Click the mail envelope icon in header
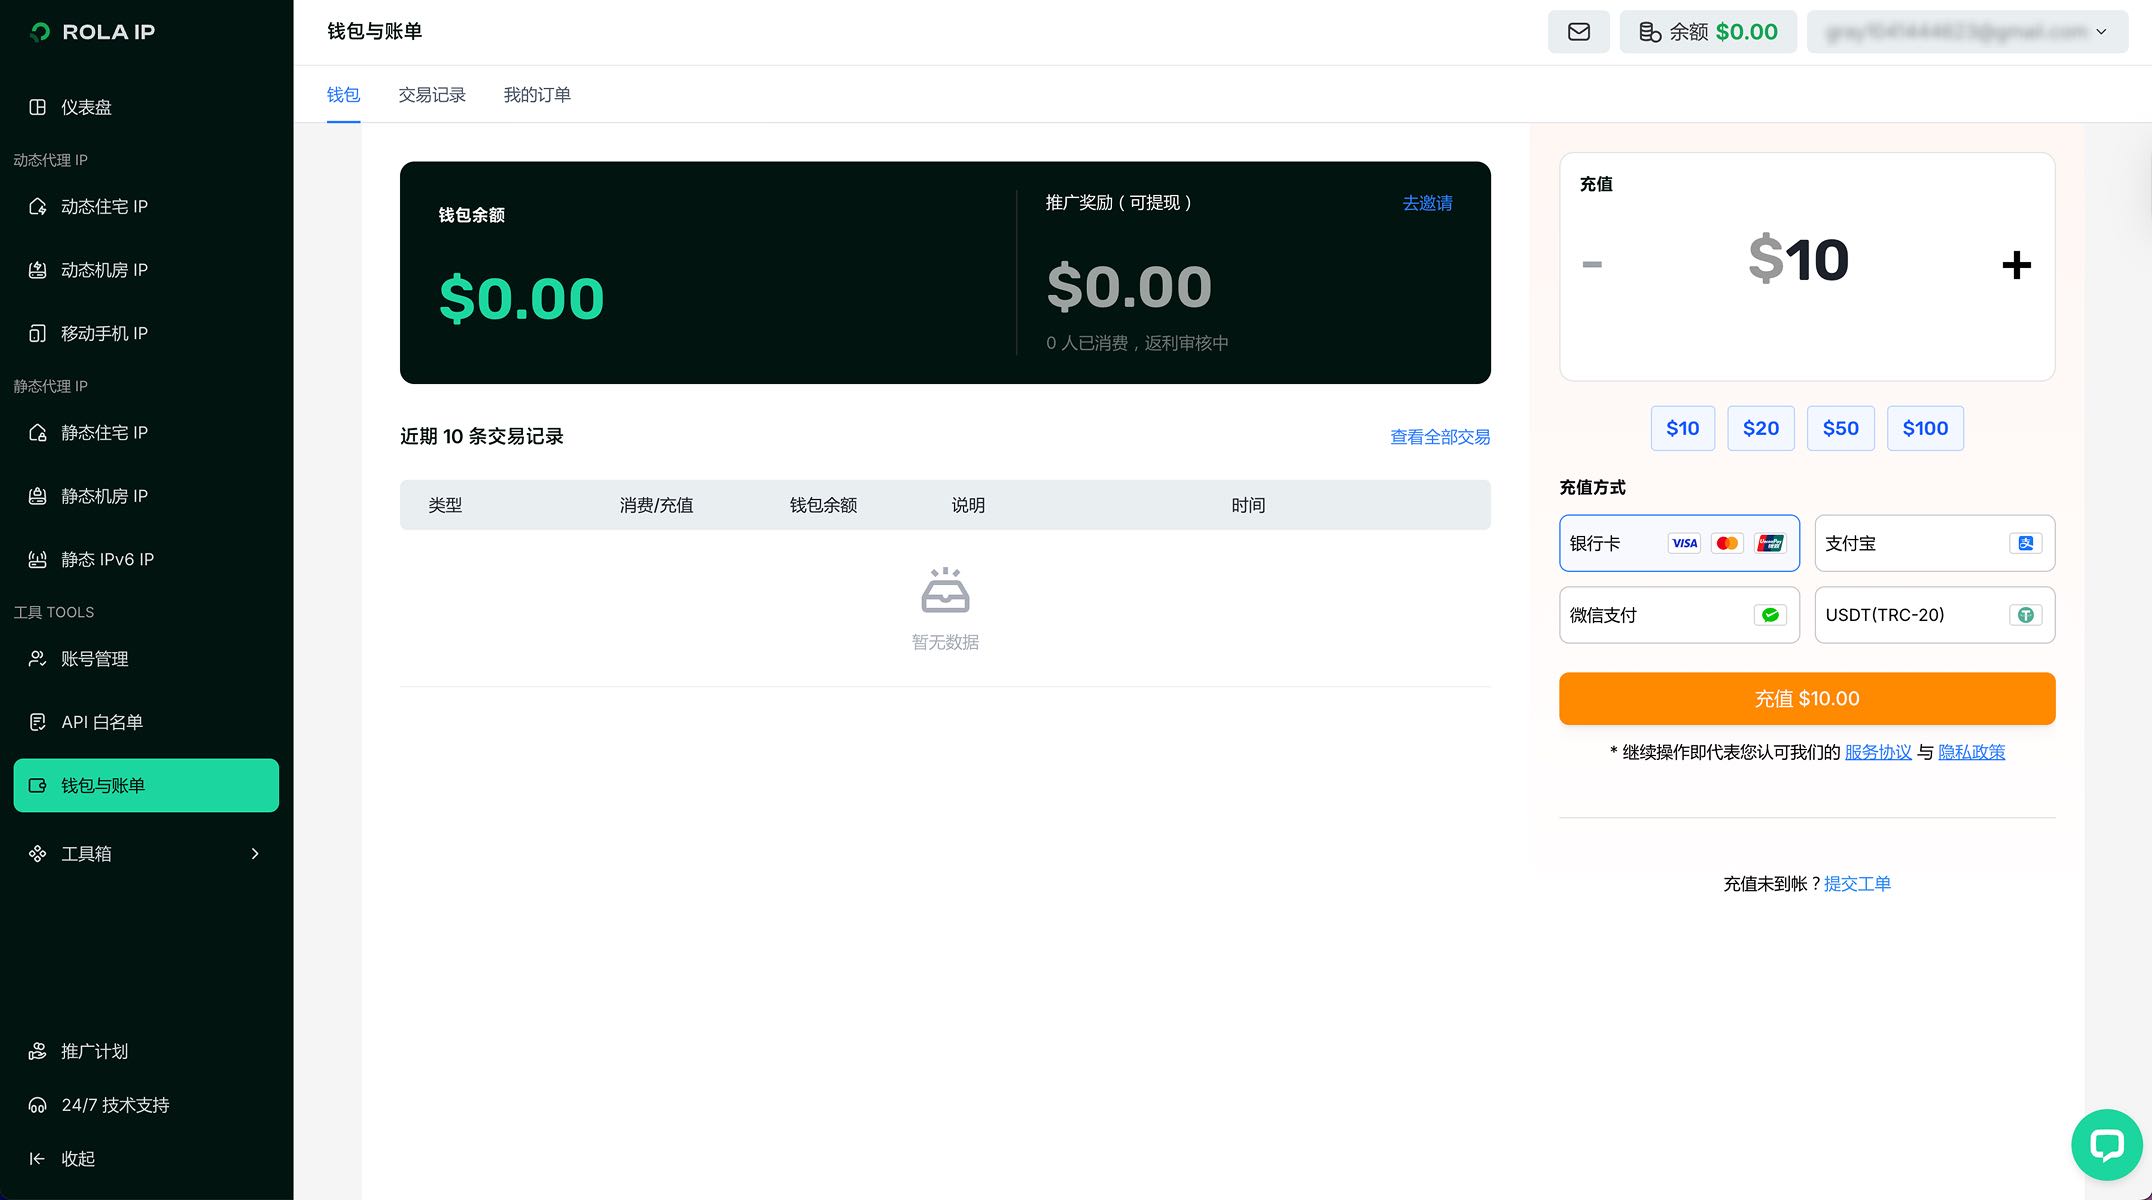Screen dimensions: 2152x1200 pos(1578,32)
